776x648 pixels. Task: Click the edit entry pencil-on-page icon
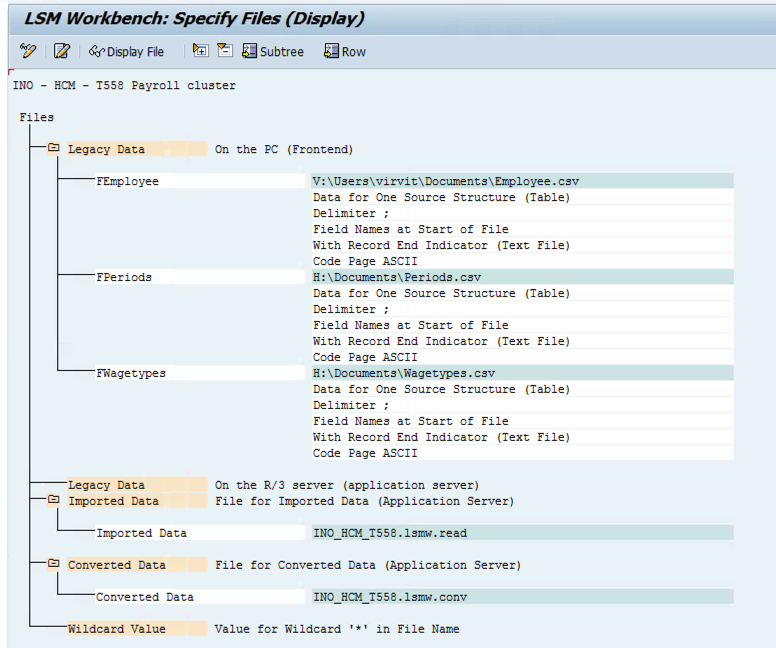62,51
